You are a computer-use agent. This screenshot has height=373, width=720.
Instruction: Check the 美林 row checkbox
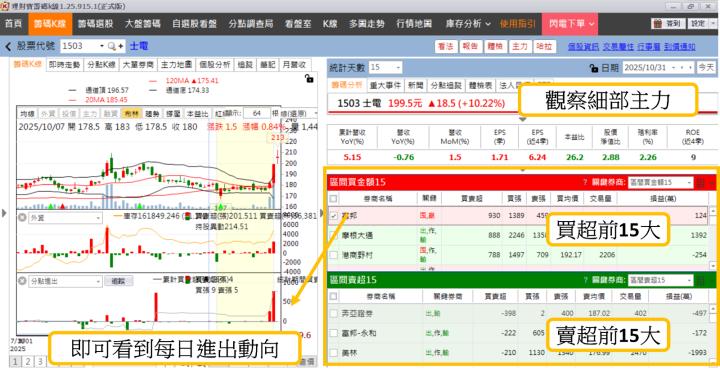[334, 353]
